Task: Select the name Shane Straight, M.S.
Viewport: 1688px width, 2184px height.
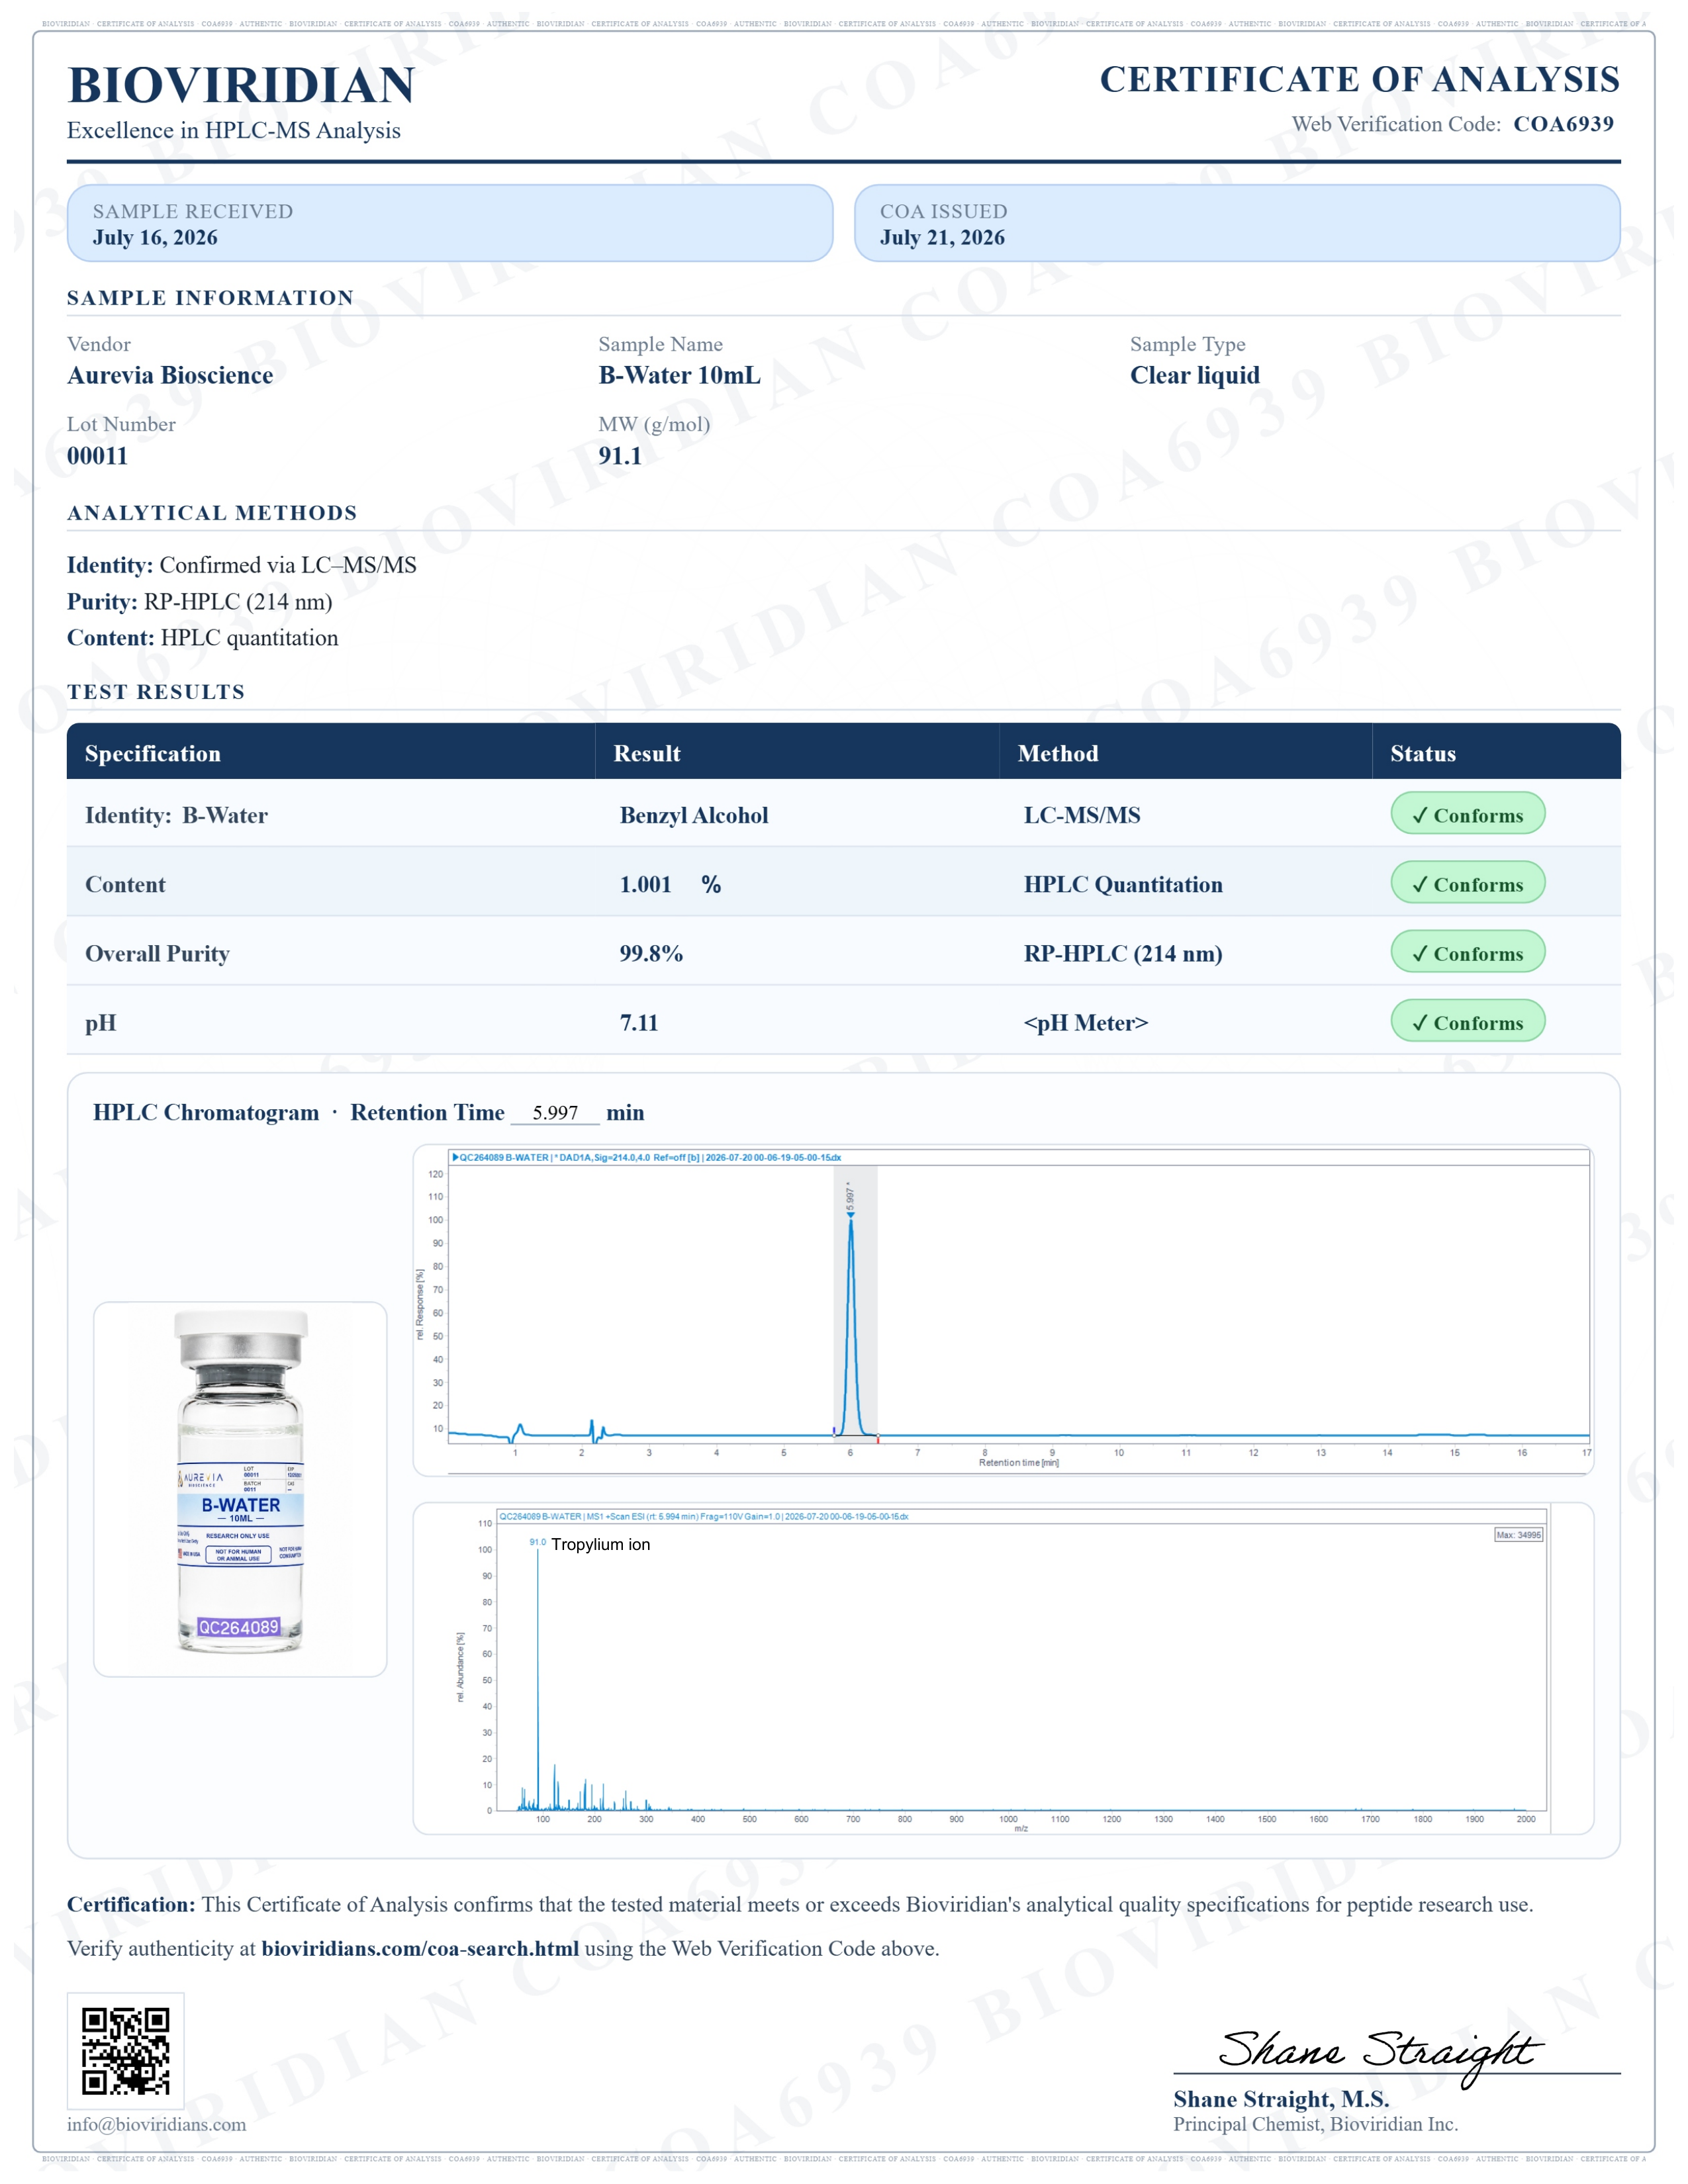Action: pos(1281,2098)
